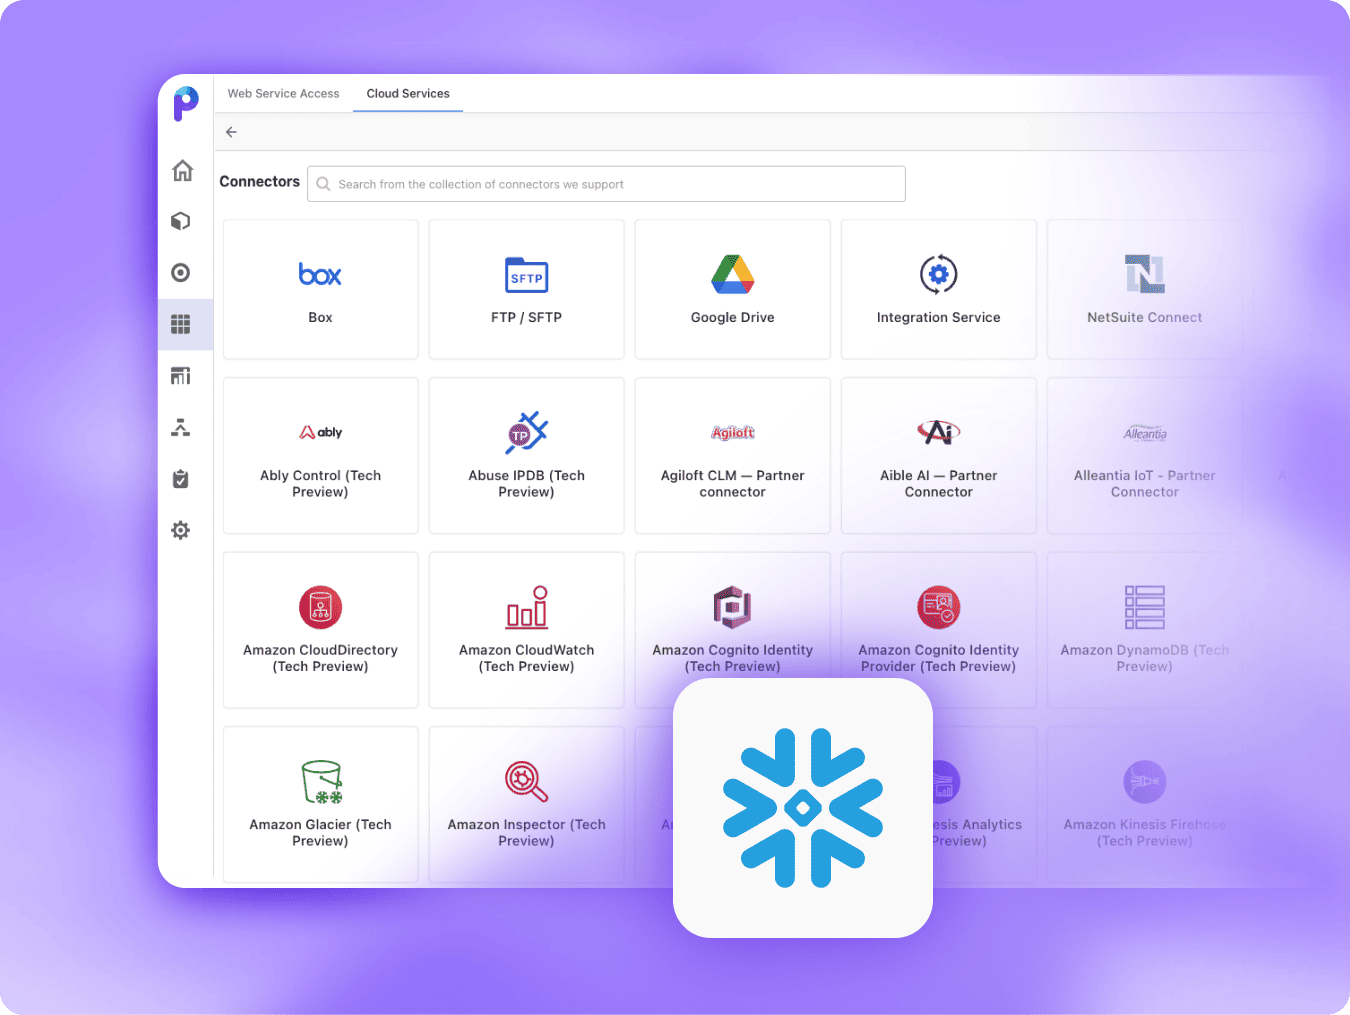Click the Agiloft logo
The height and width of the screenshot is (1015, 1350).
click(733, 432)
